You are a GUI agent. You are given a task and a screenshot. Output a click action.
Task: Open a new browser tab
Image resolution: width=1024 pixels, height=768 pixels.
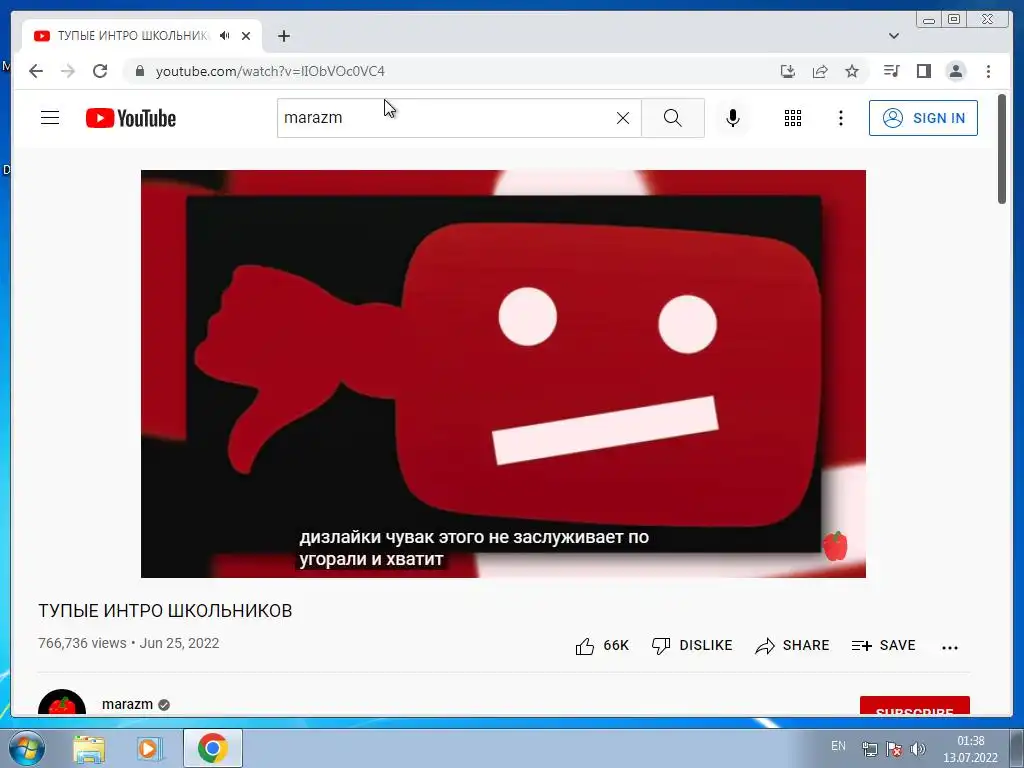pos(283,36)
